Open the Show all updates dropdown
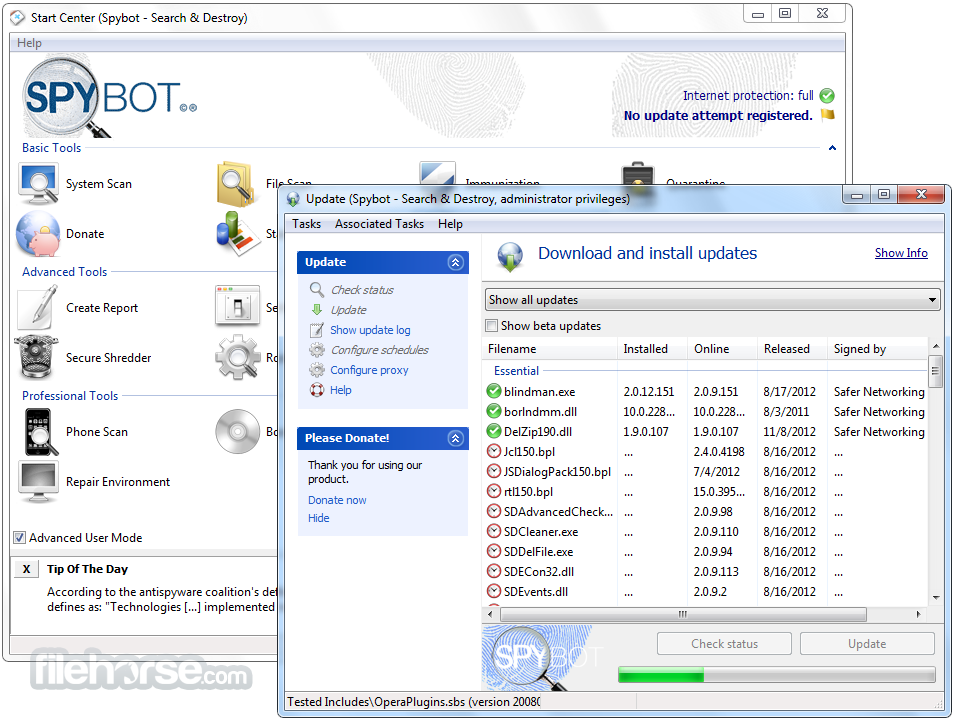 point(713,300)
